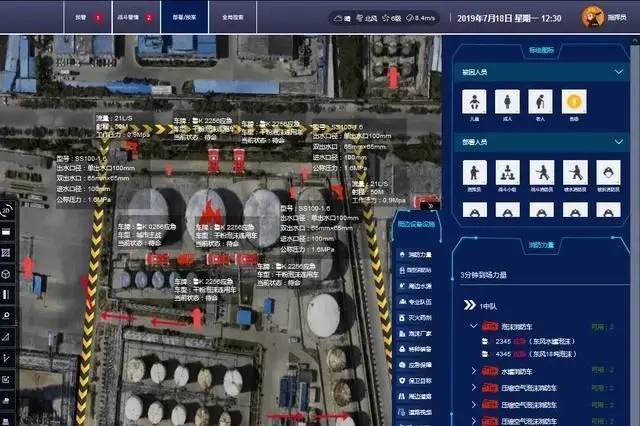Open 道路视频 in the facilities list
The width and height of the screenshot is (640, 426).
[x=415, y=412]
